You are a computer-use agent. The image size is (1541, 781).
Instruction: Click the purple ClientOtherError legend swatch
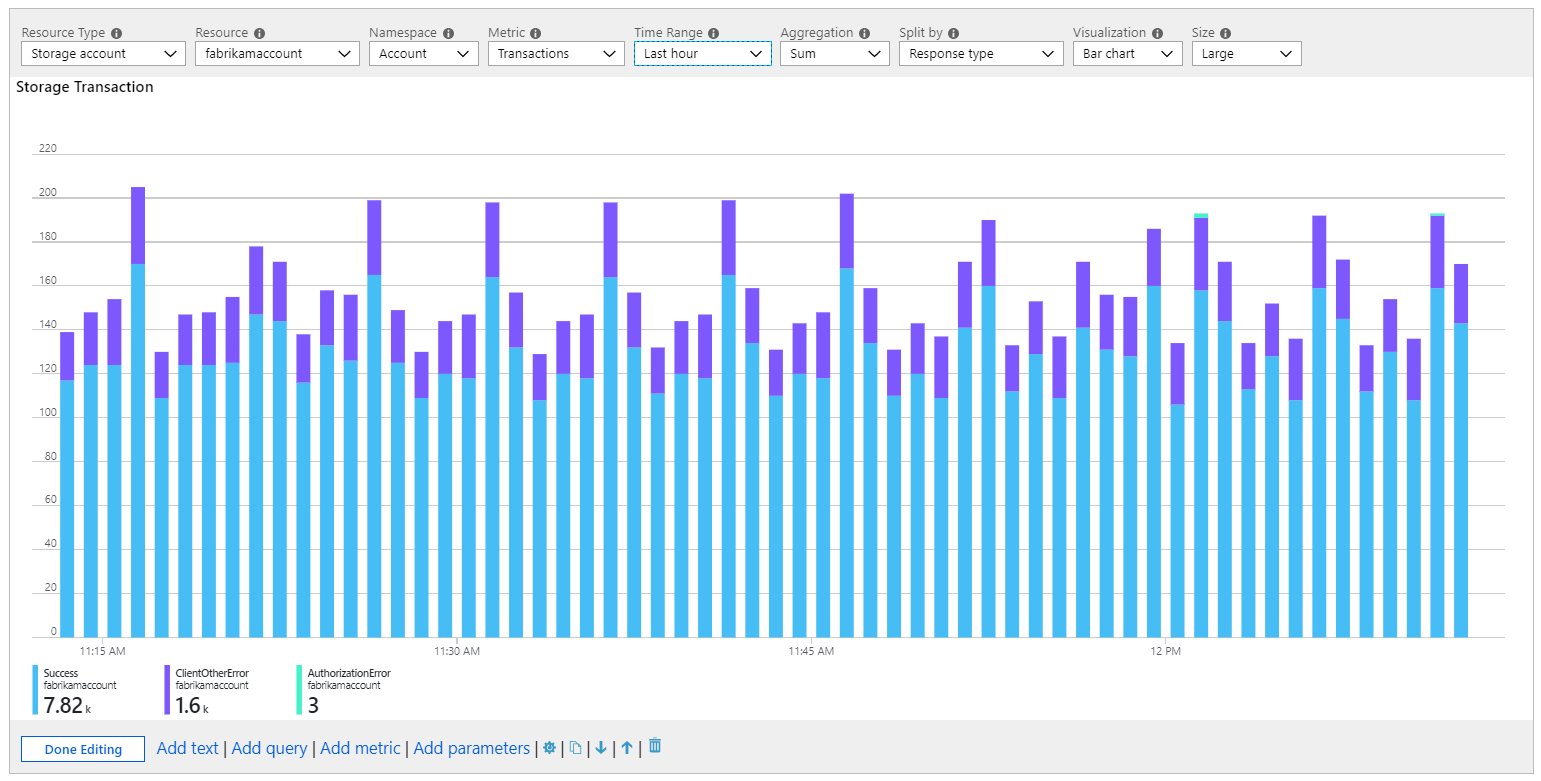(x=167, y=690)
